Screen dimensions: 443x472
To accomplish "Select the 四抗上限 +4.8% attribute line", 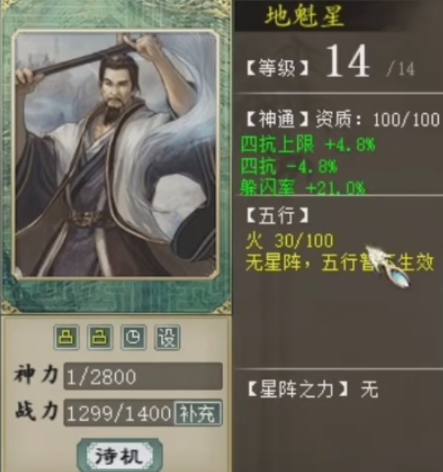I will click(x=308, y=145).
